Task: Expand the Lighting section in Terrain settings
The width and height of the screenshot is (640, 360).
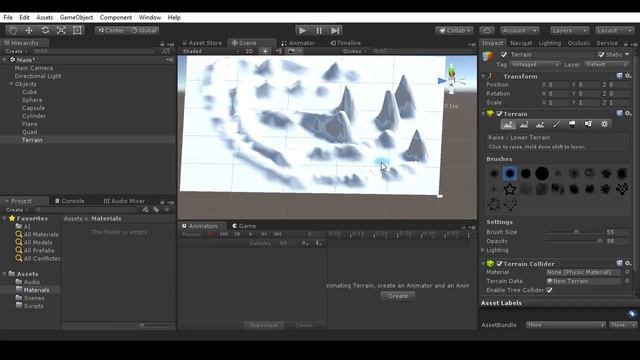Action: (483, 250)
